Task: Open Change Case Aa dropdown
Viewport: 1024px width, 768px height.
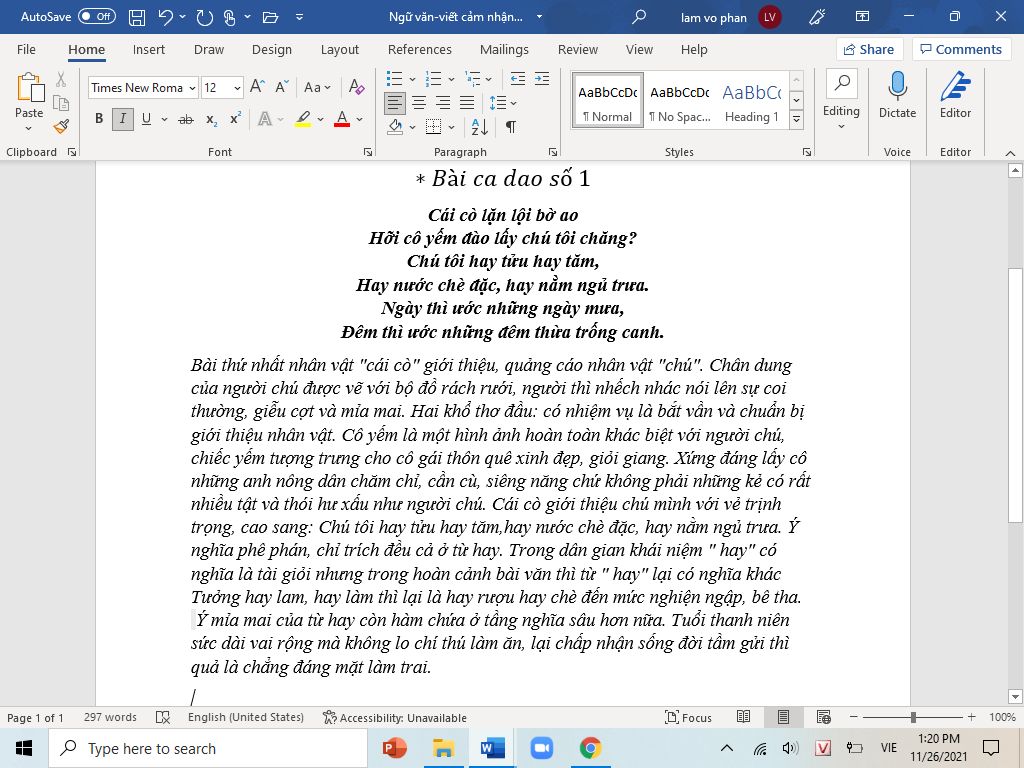Action: click(317, 87)
